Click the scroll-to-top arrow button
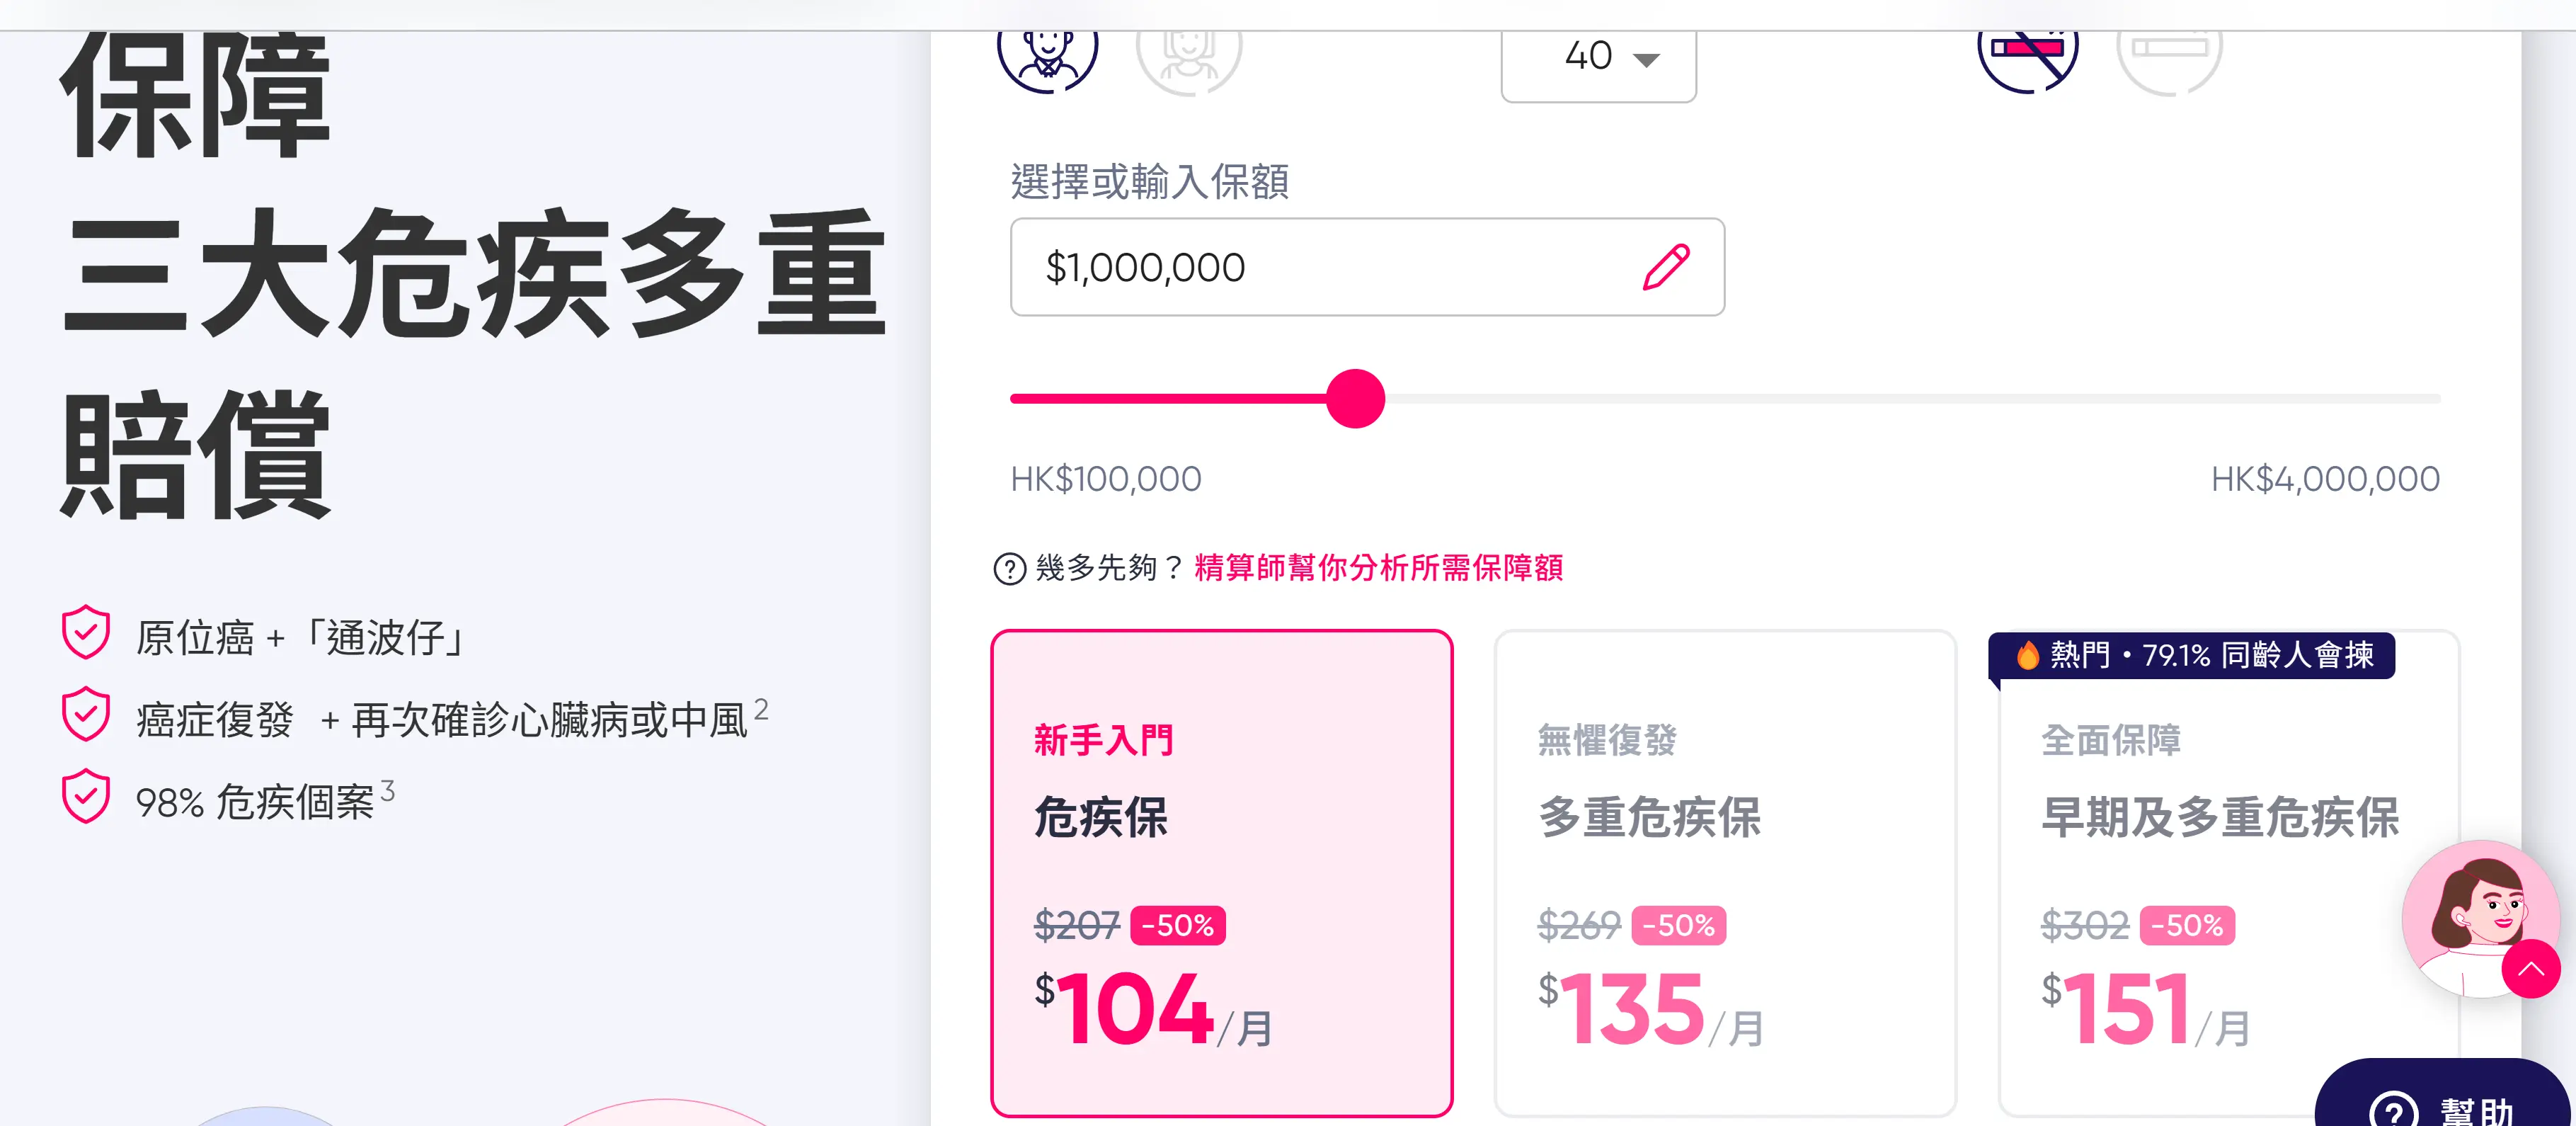Image resolution: width=2576 pixels, height=1126 pixels. pyautogui.click(x=2531, y=968)
